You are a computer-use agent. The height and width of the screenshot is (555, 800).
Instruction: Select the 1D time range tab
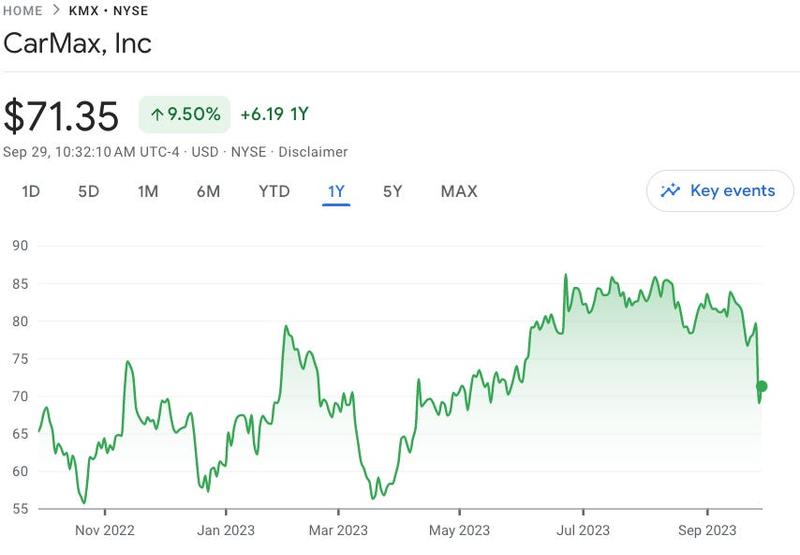tap(31, 191)
